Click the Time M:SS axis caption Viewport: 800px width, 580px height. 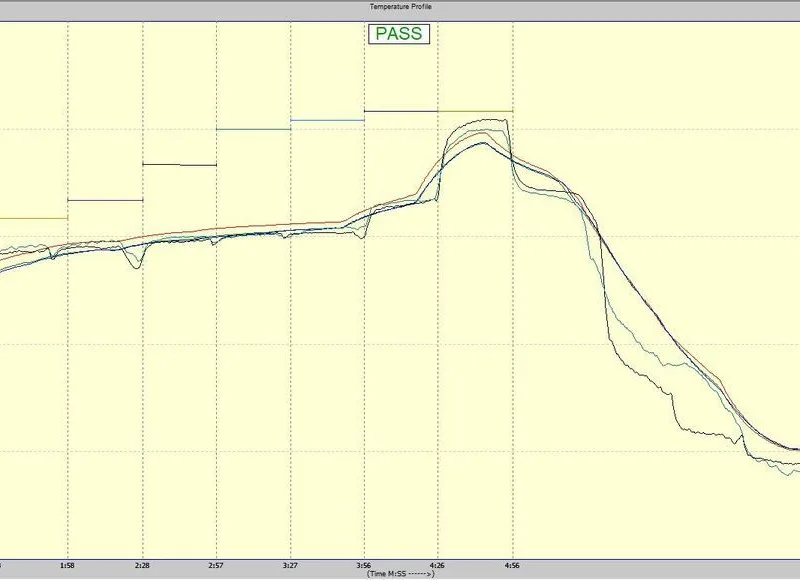[x=399, y=574]
